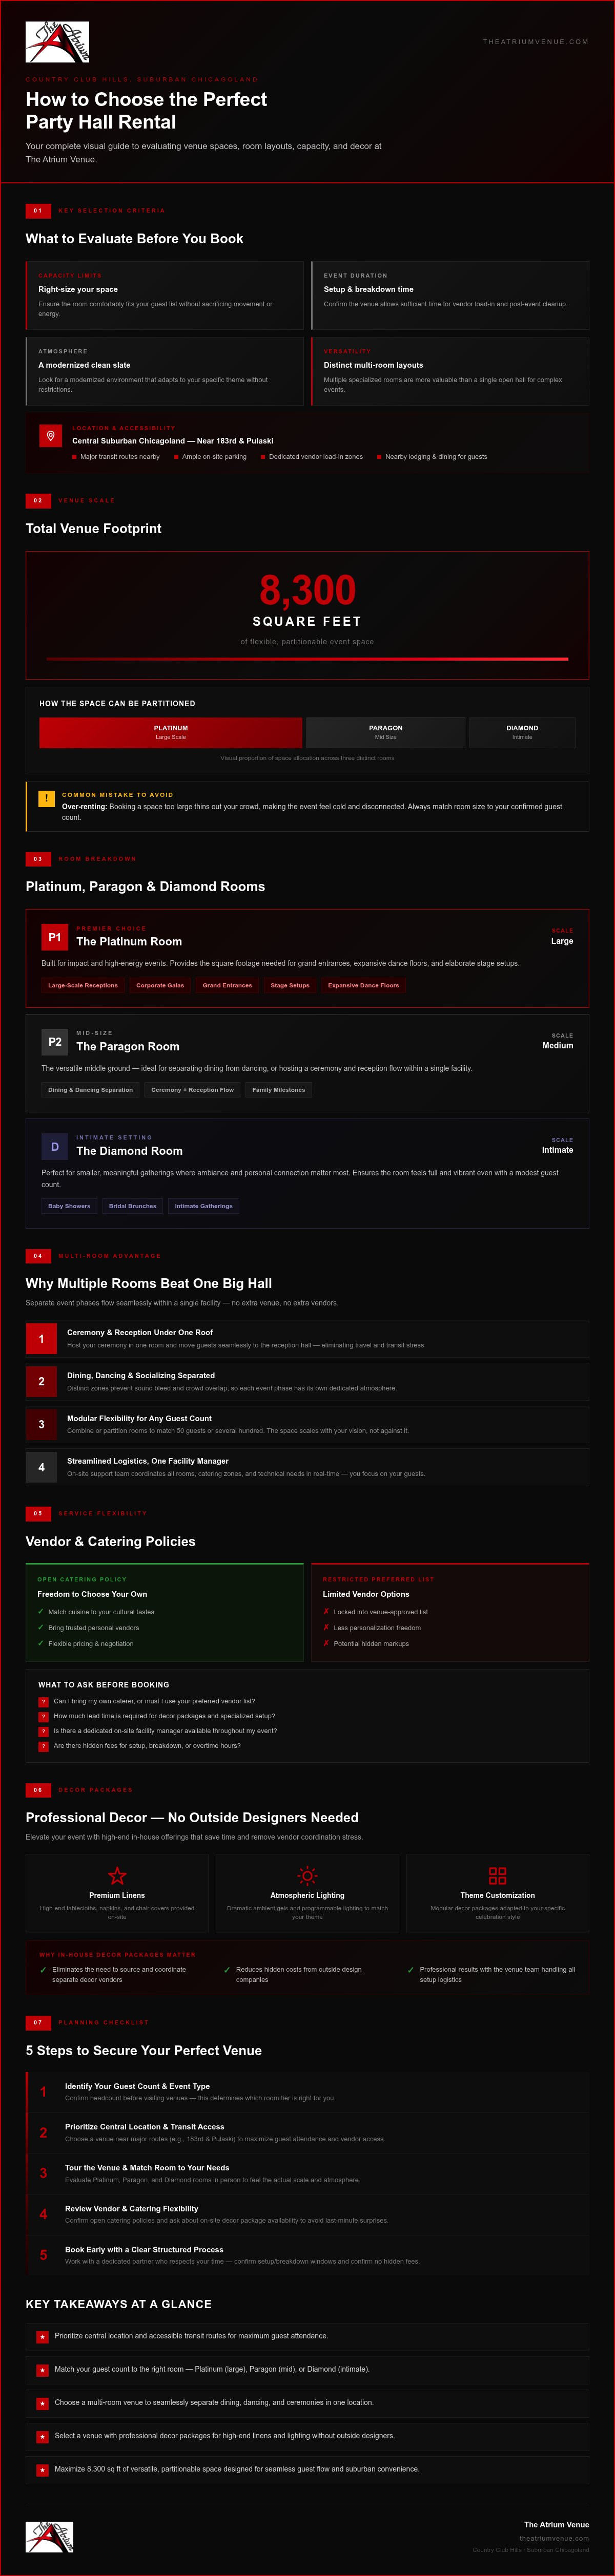
Task: Select the D Diamond Room badge
Action: click(55, 1146)
